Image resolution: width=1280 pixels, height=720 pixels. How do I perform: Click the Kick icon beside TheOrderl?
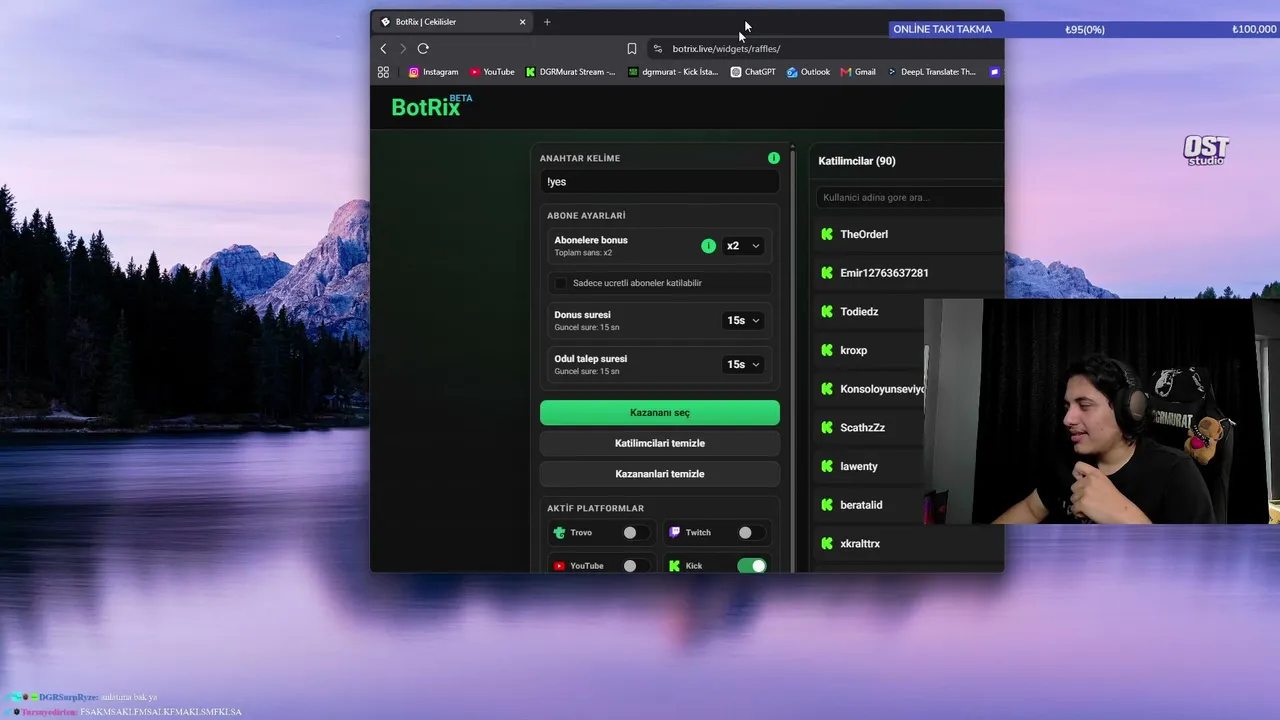click(x=827, y=234)
